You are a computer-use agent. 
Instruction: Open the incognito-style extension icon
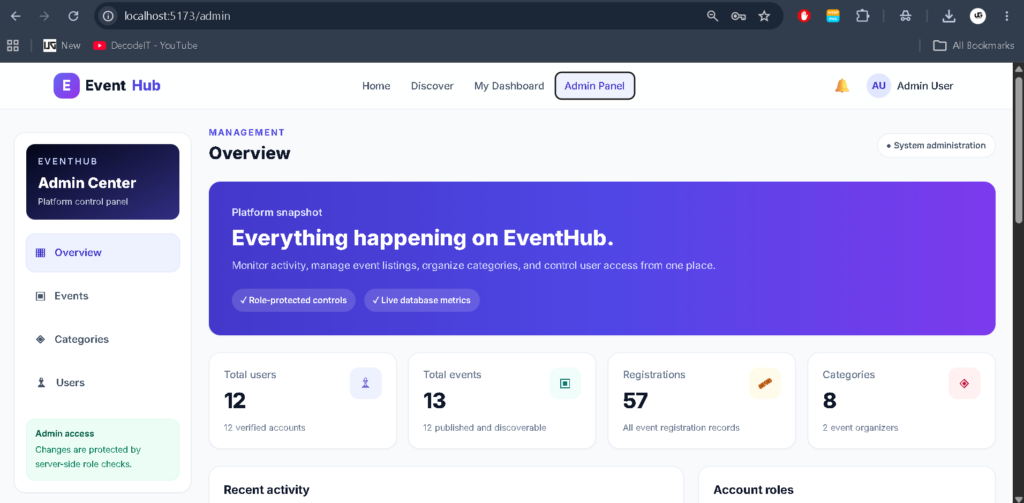905,16
